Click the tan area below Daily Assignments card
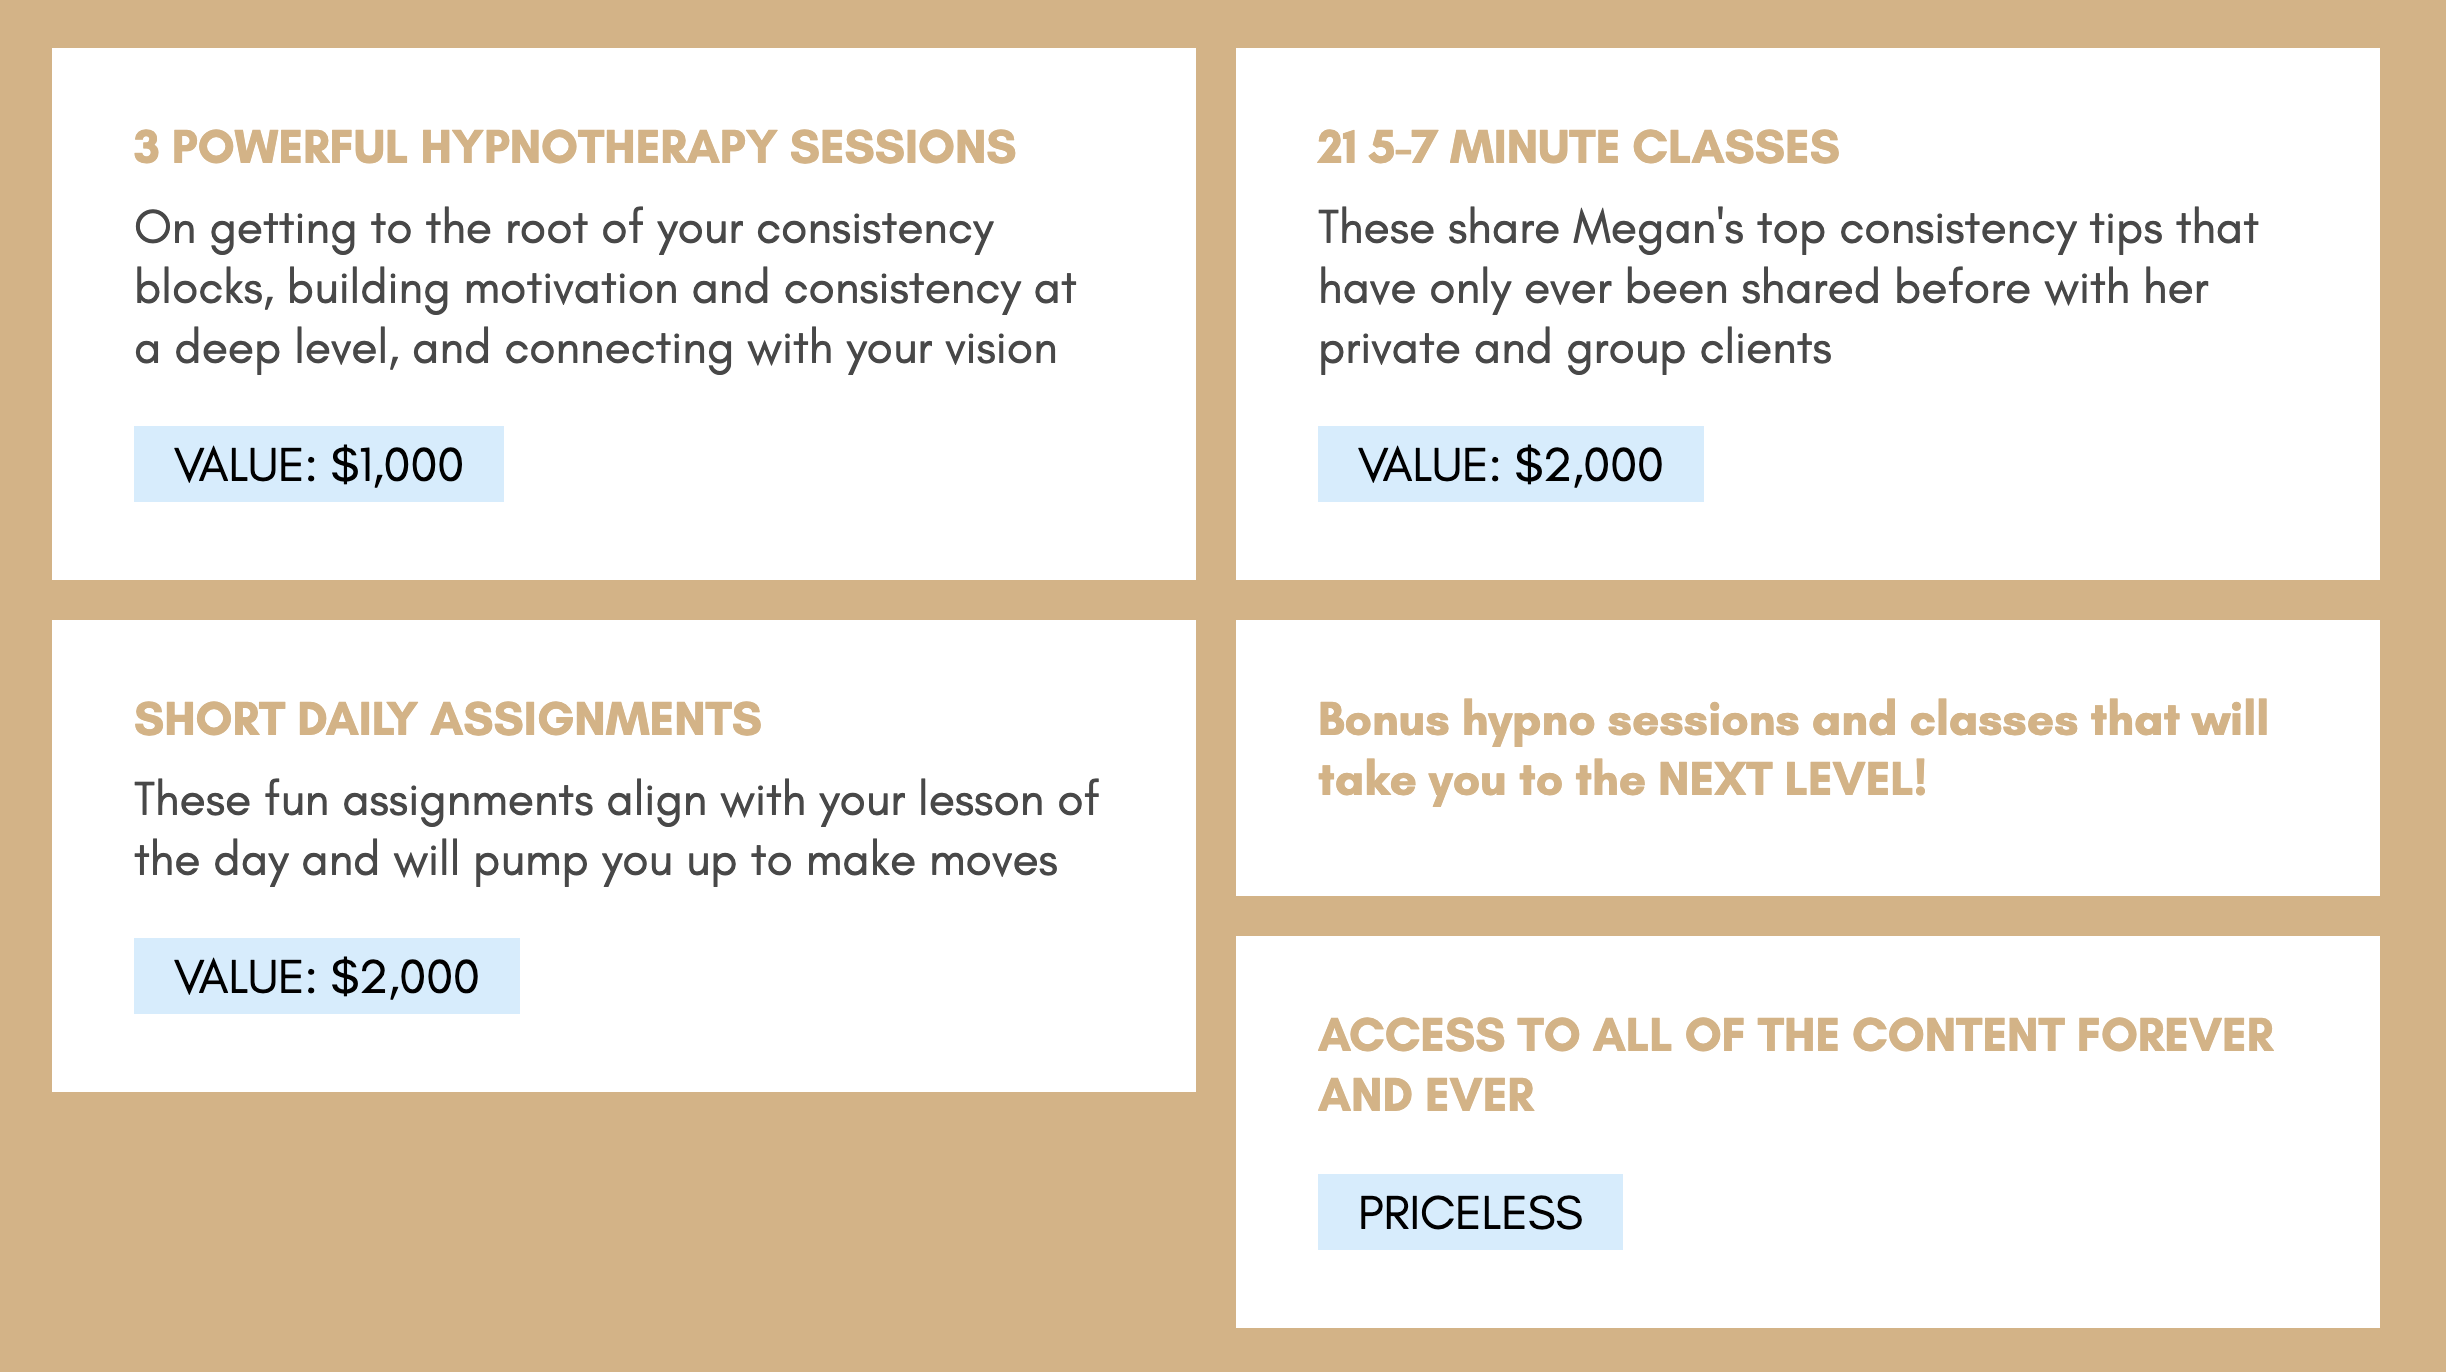The image size is (2446, 1372). pos(624,1230)
